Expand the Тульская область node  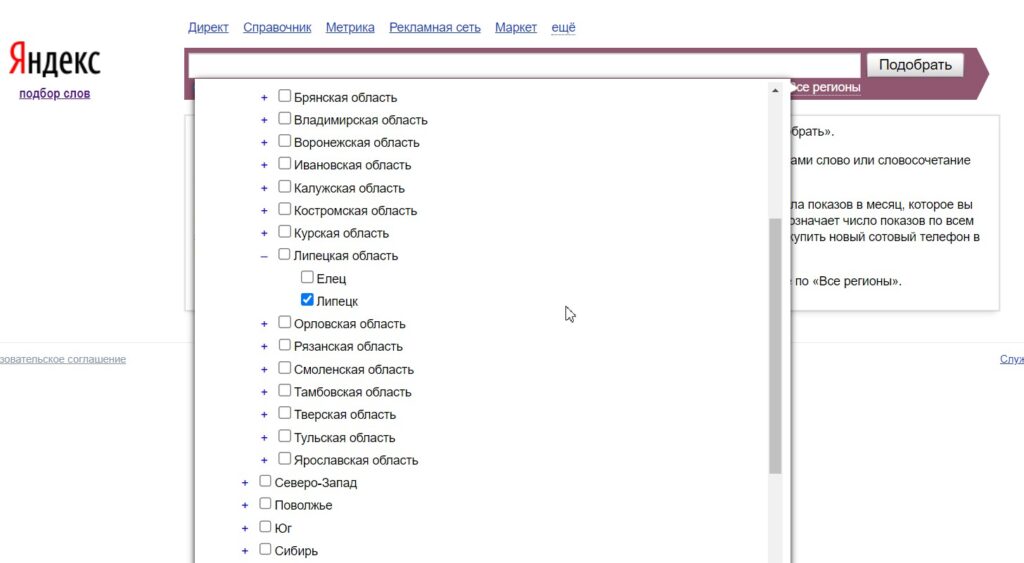[x=264, y=438]
